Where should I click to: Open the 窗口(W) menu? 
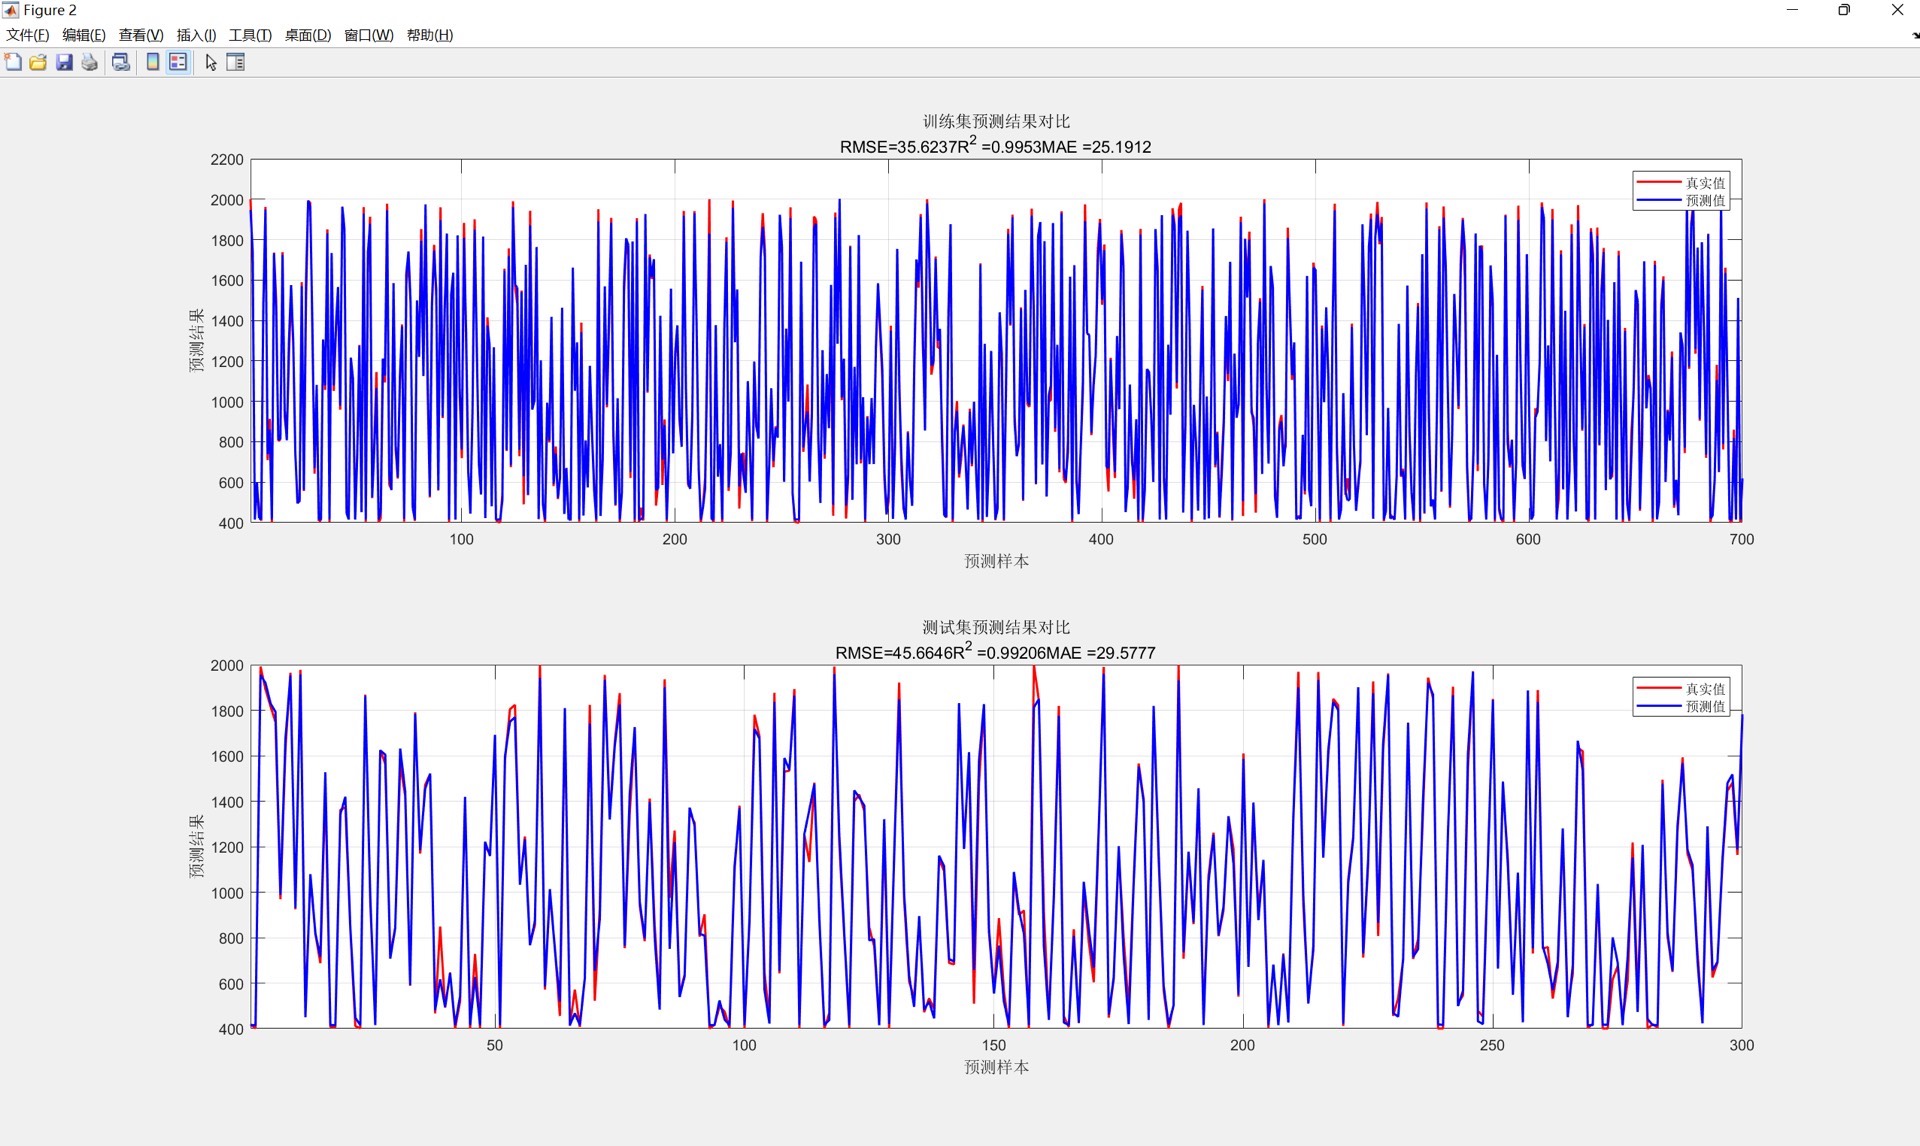(368, 35)
